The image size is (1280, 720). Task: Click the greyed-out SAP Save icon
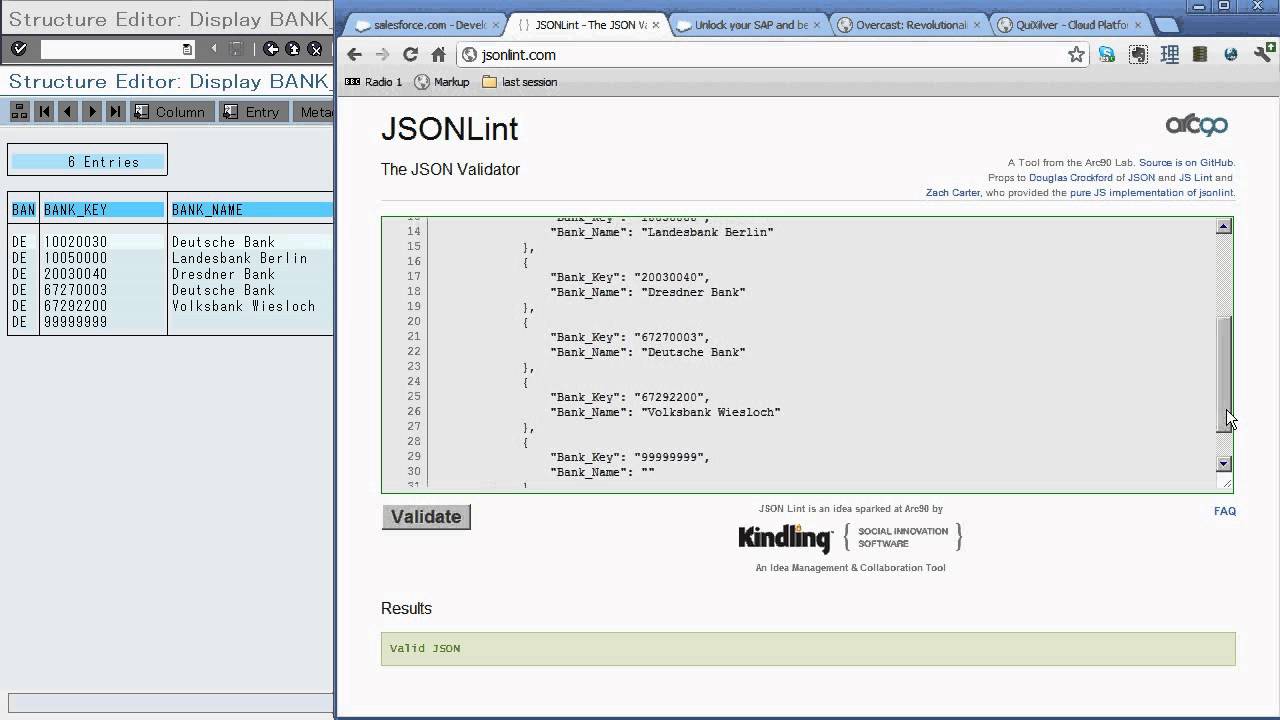click(x=236, y=49)
